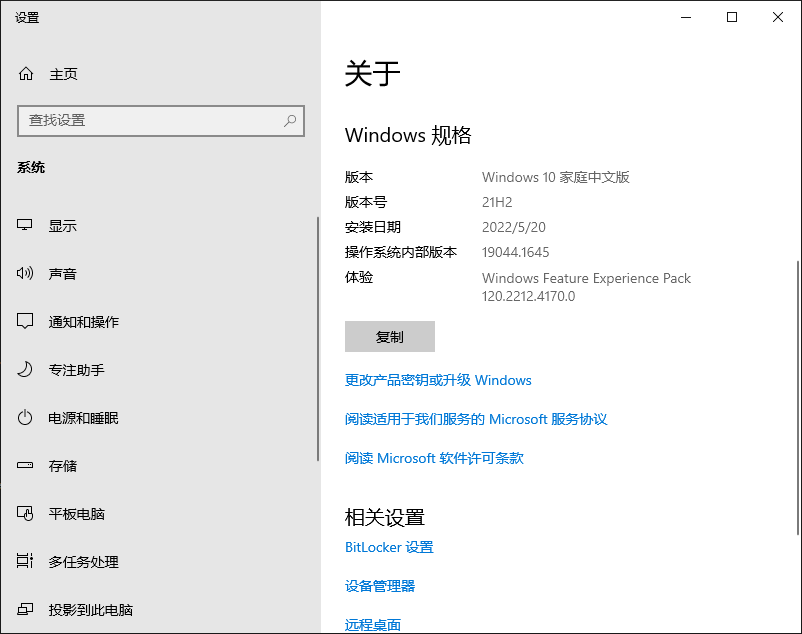Open 投影到此电脑 settings page
This screenshot has width=802, height=634.
pos(90,610)
